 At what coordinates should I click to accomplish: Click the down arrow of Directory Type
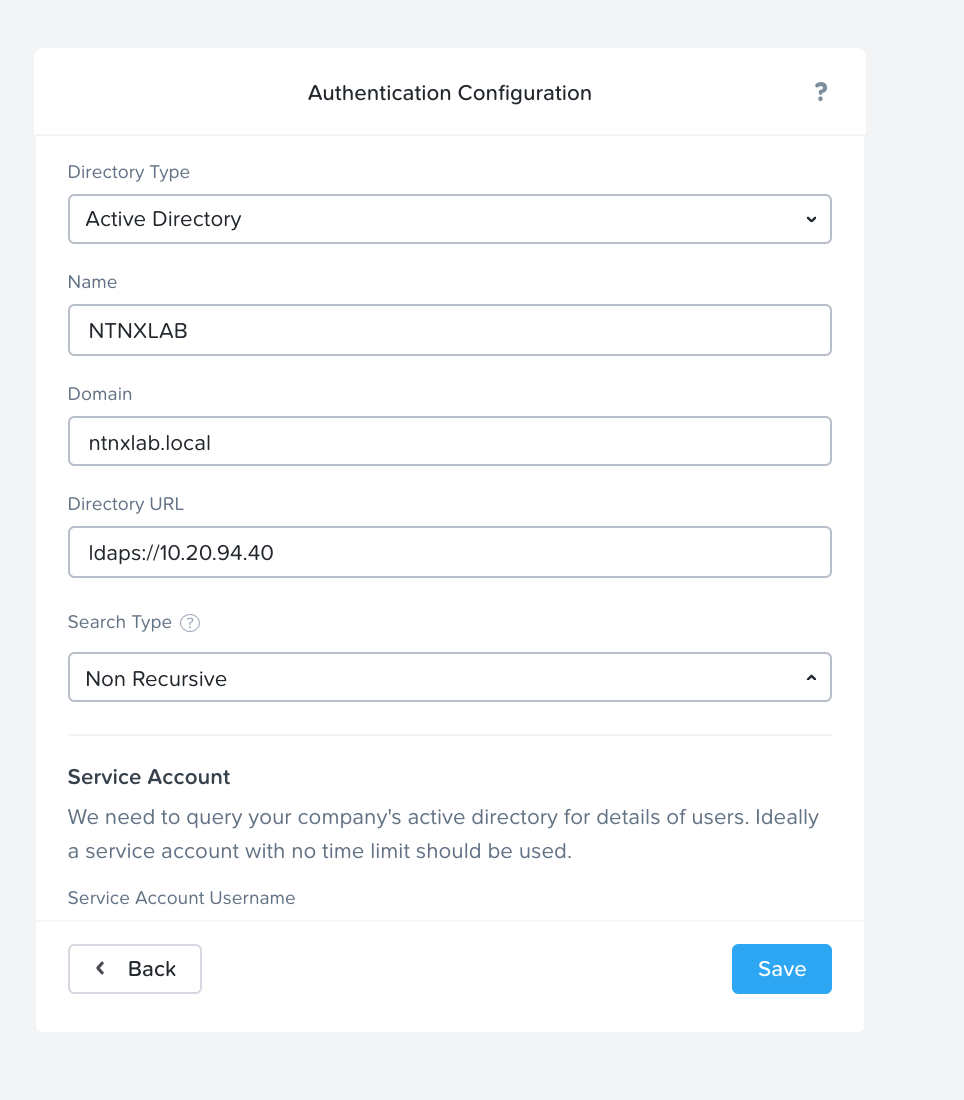pyautogui.click(x=811, y=219)
